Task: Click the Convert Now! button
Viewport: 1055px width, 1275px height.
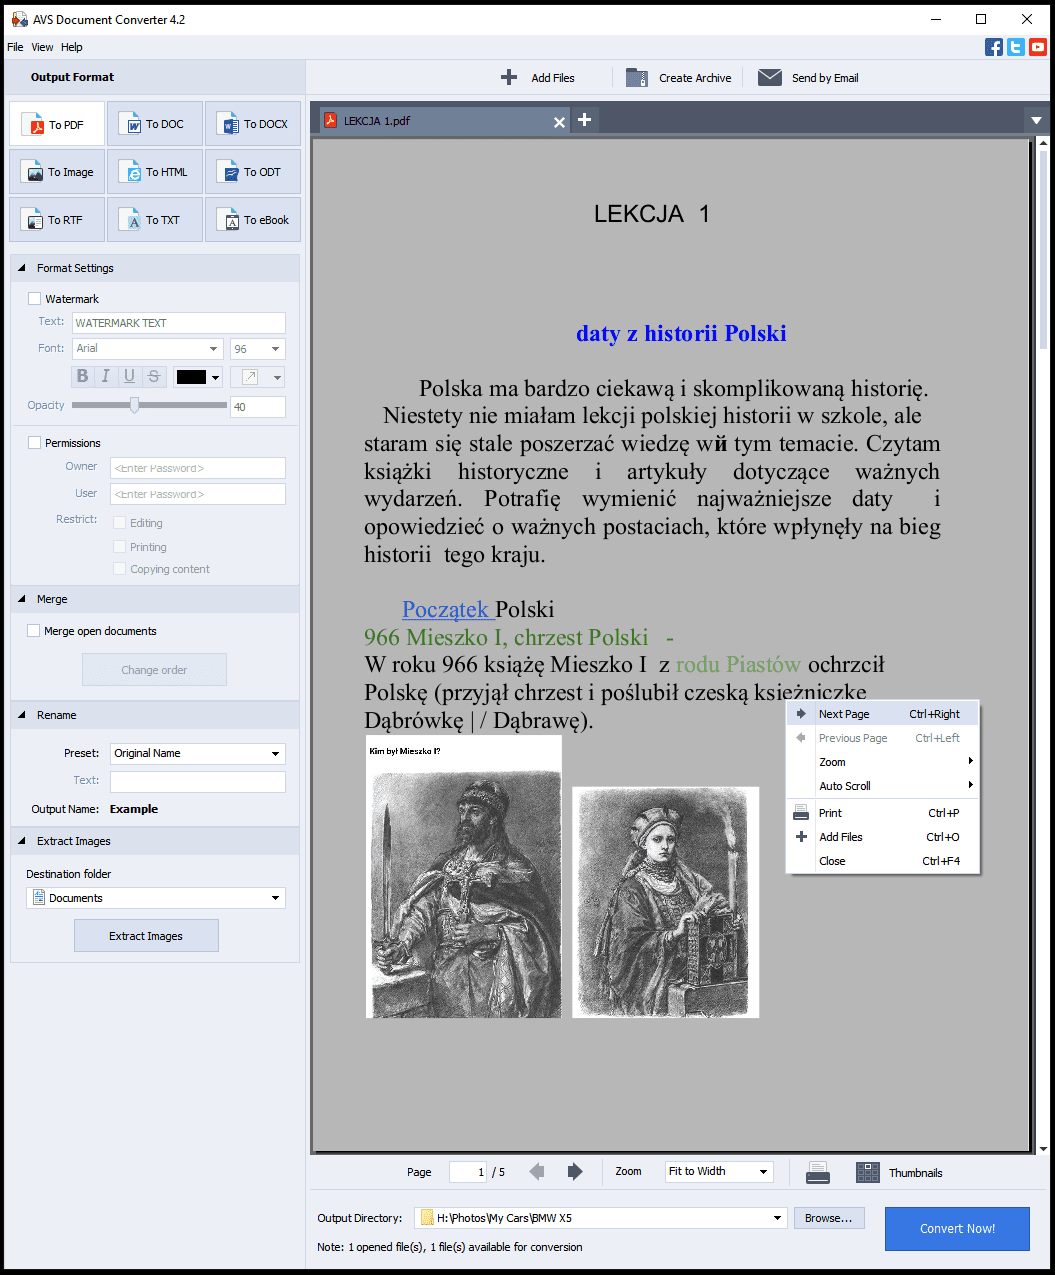Action: point(957,1228)
